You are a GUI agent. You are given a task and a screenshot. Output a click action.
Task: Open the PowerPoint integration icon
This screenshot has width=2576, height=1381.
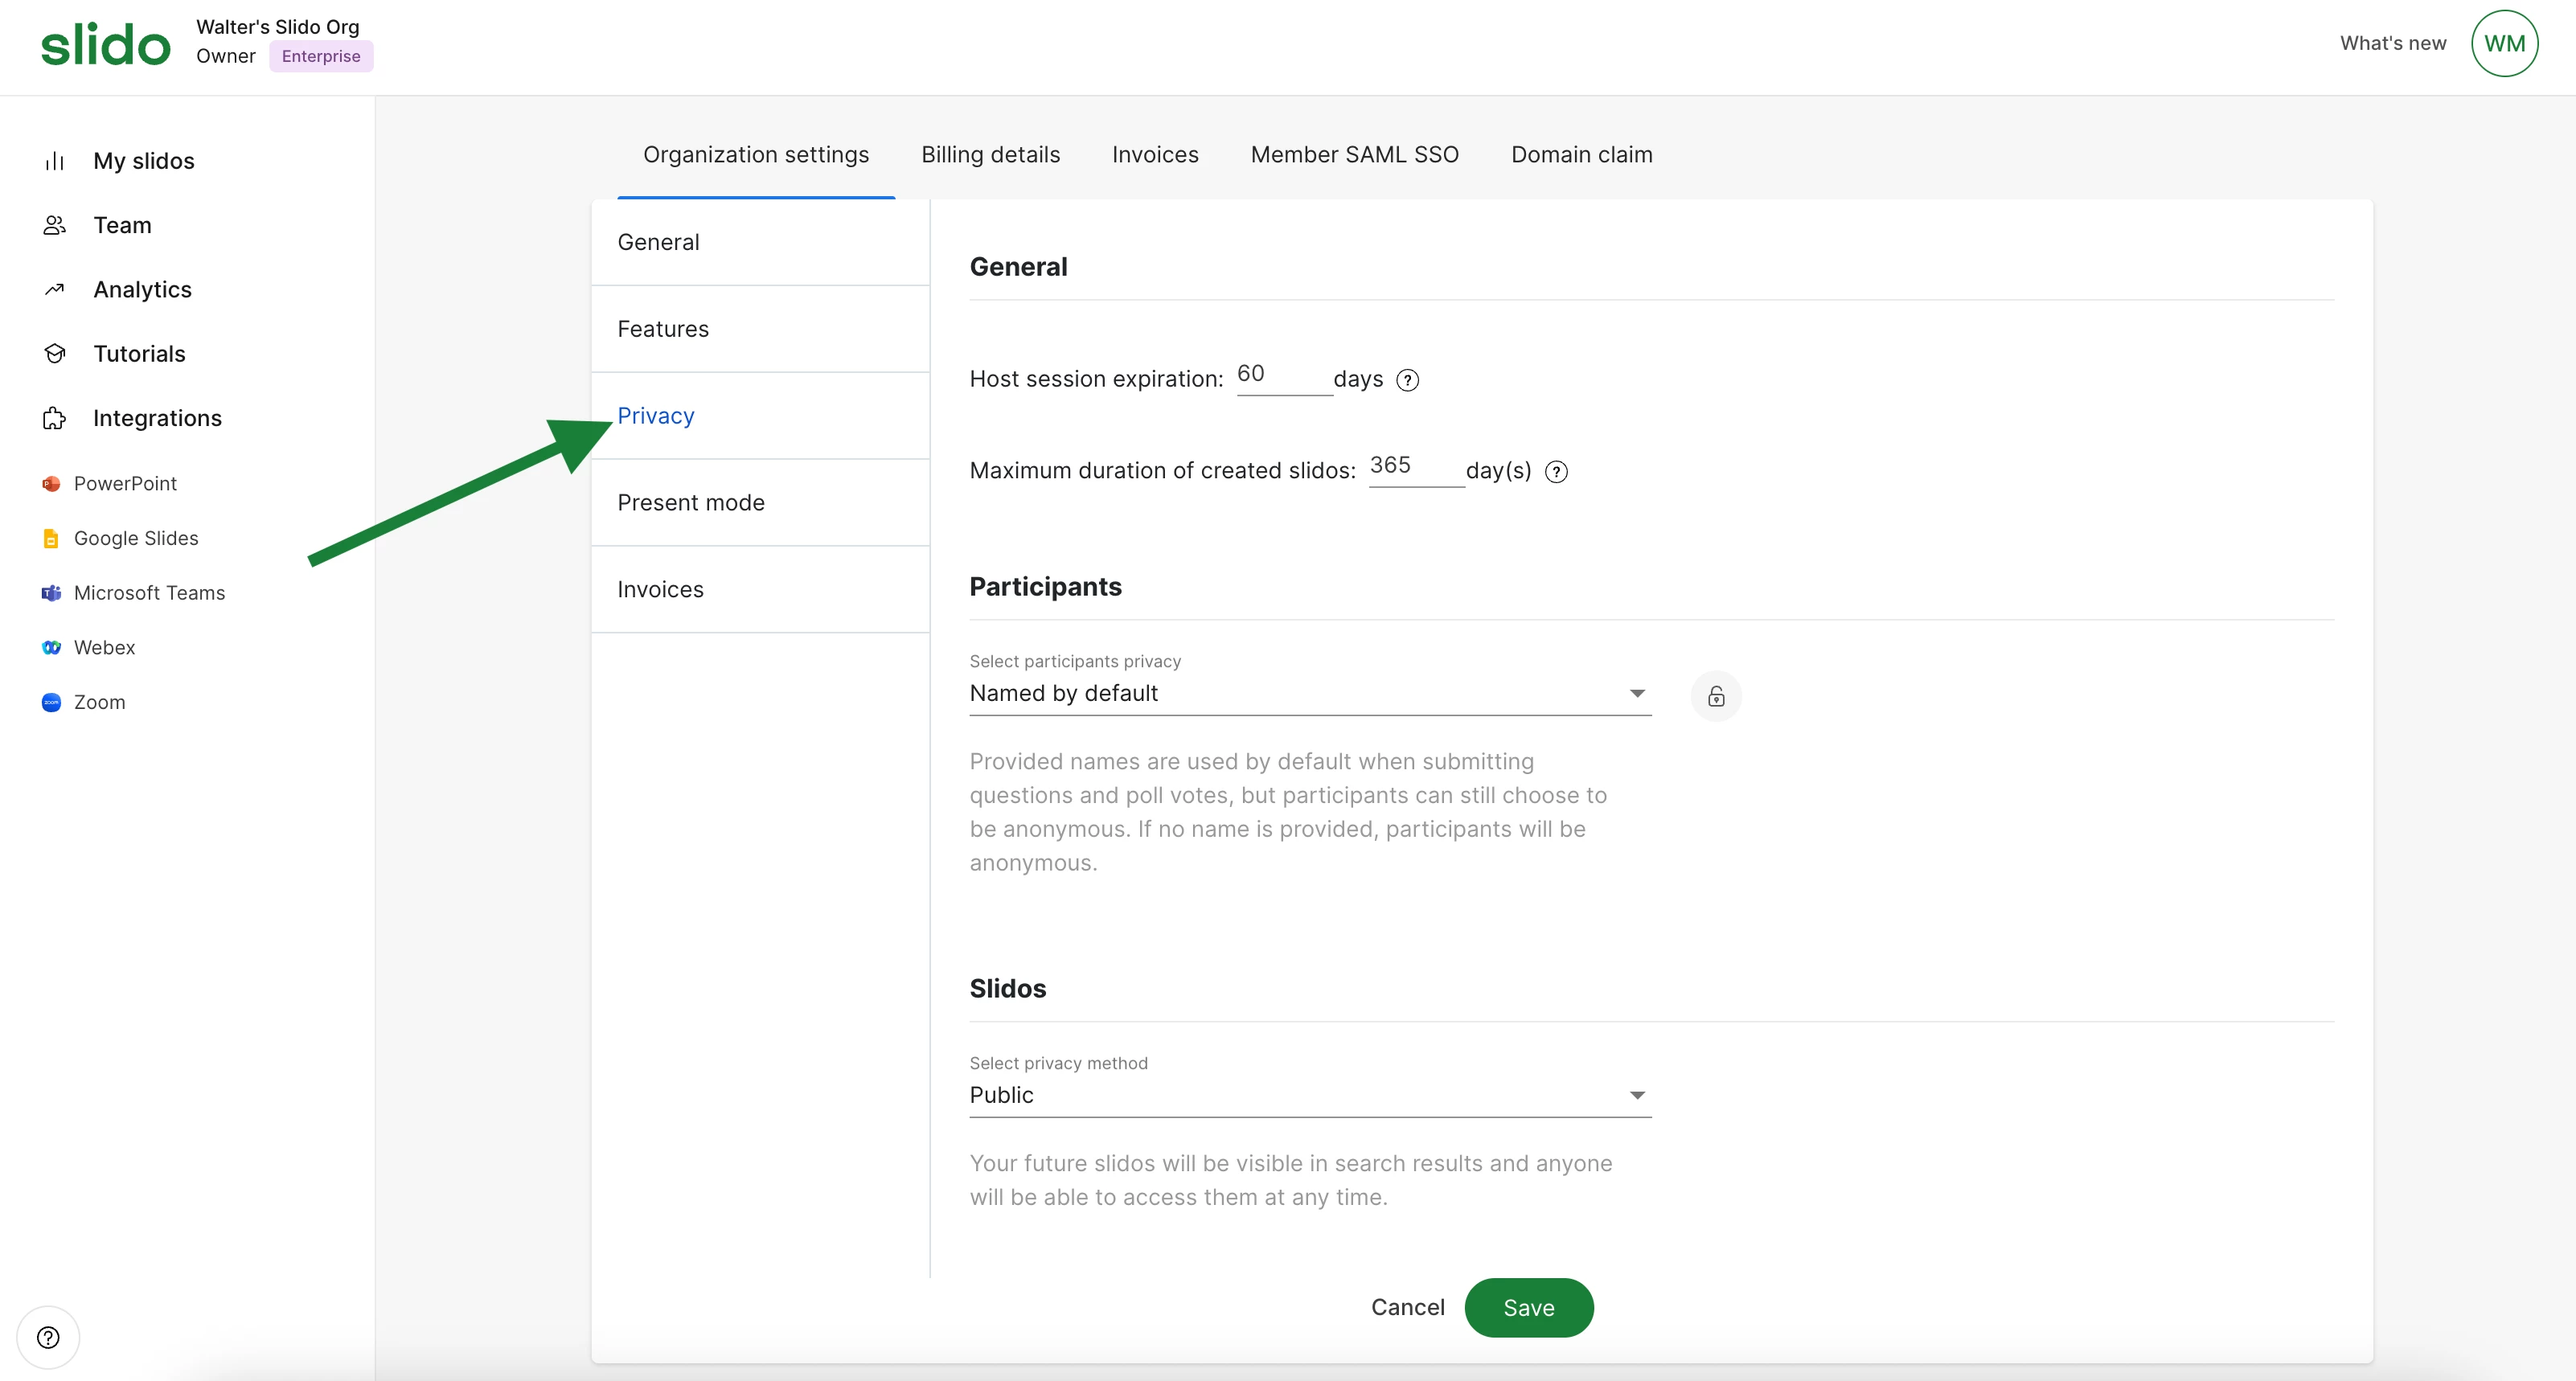tap(51, 484)
